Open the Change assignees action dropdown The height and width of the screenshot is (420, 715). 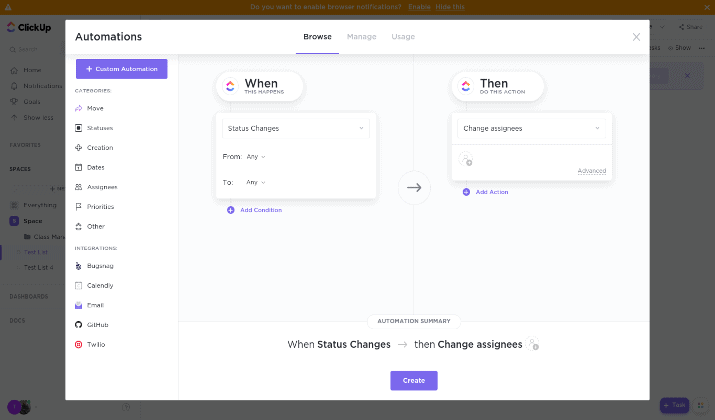[531, 128]
